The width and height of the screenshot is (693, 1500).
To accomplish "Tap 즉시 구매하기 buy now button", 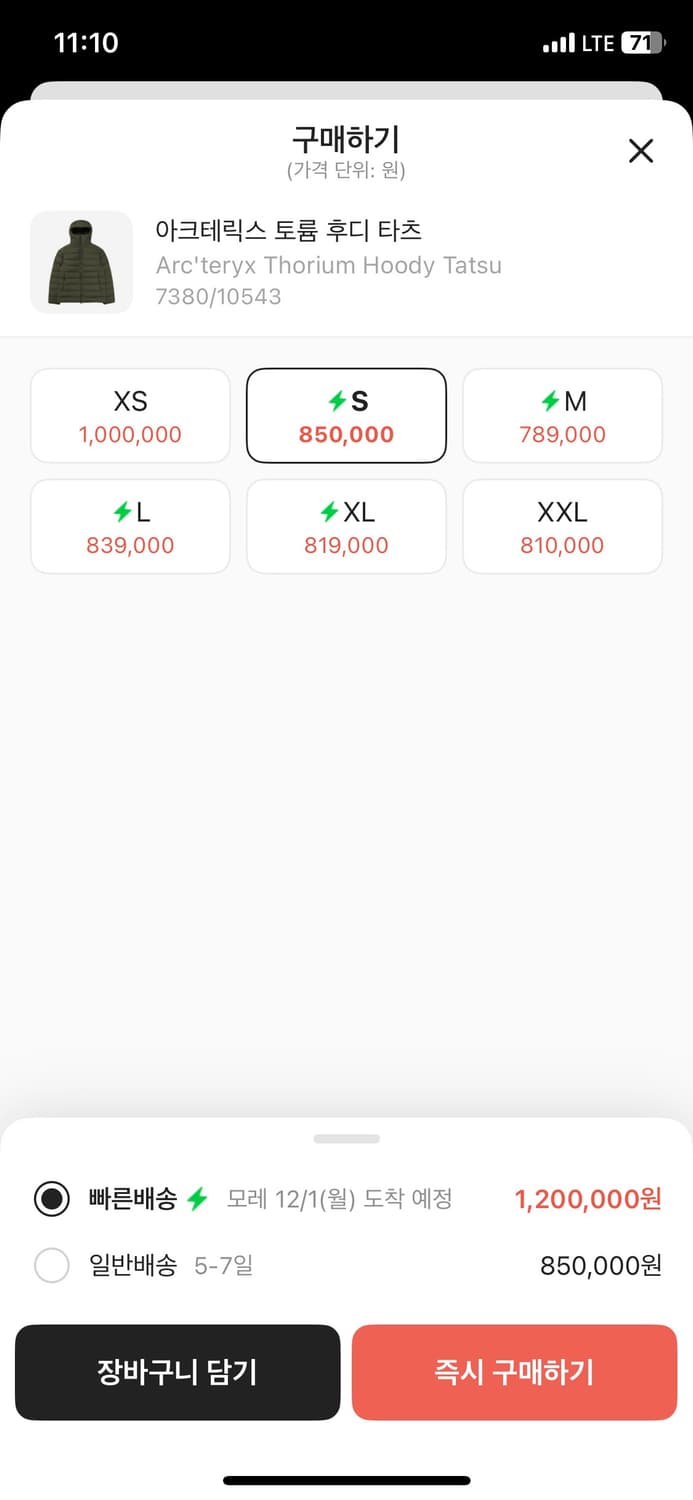I will tap(514, 1372).
